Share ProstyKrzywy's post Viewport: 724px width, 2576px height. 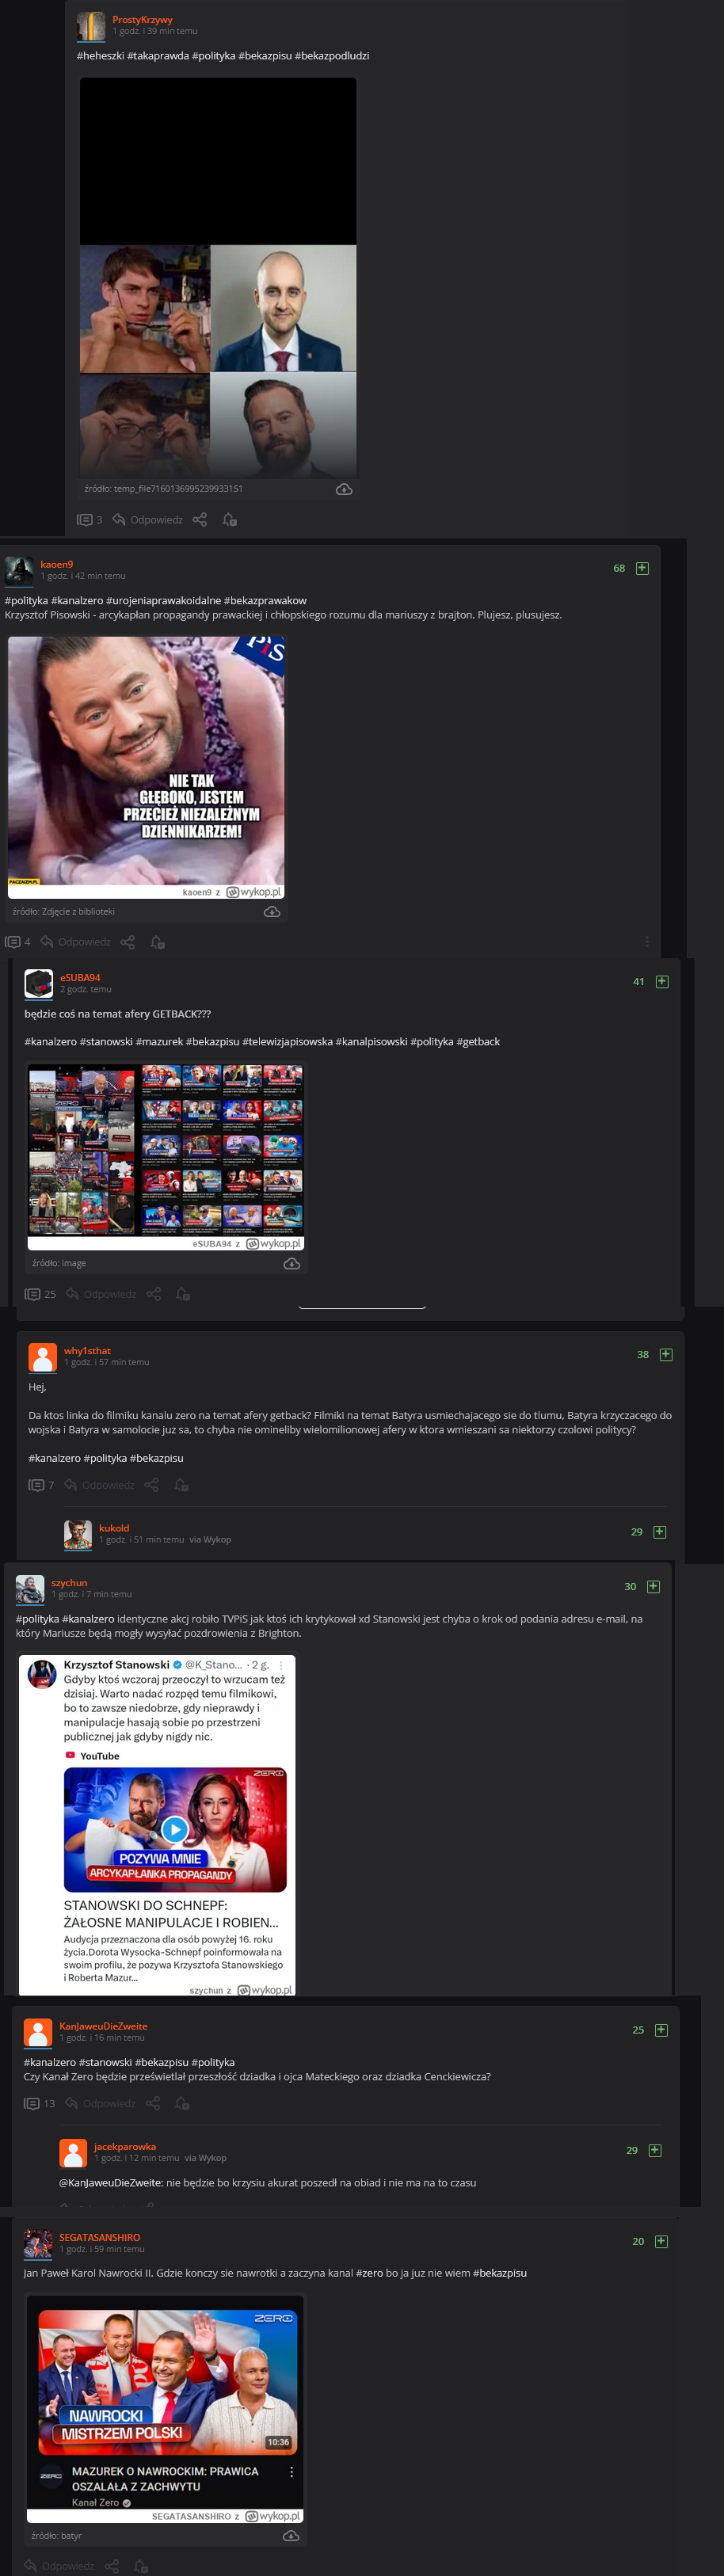pos(199,520)
